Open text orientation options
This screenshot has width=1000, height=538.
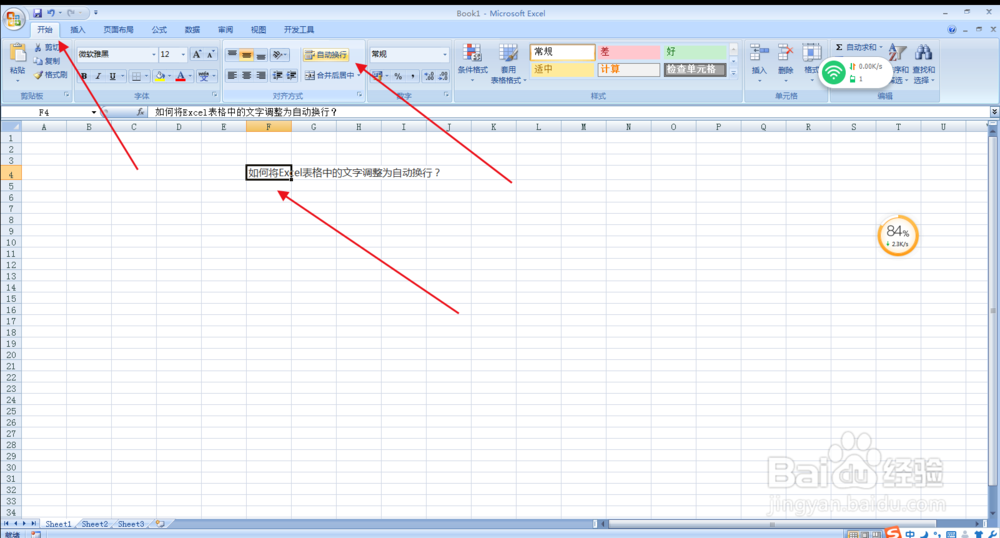279,55
